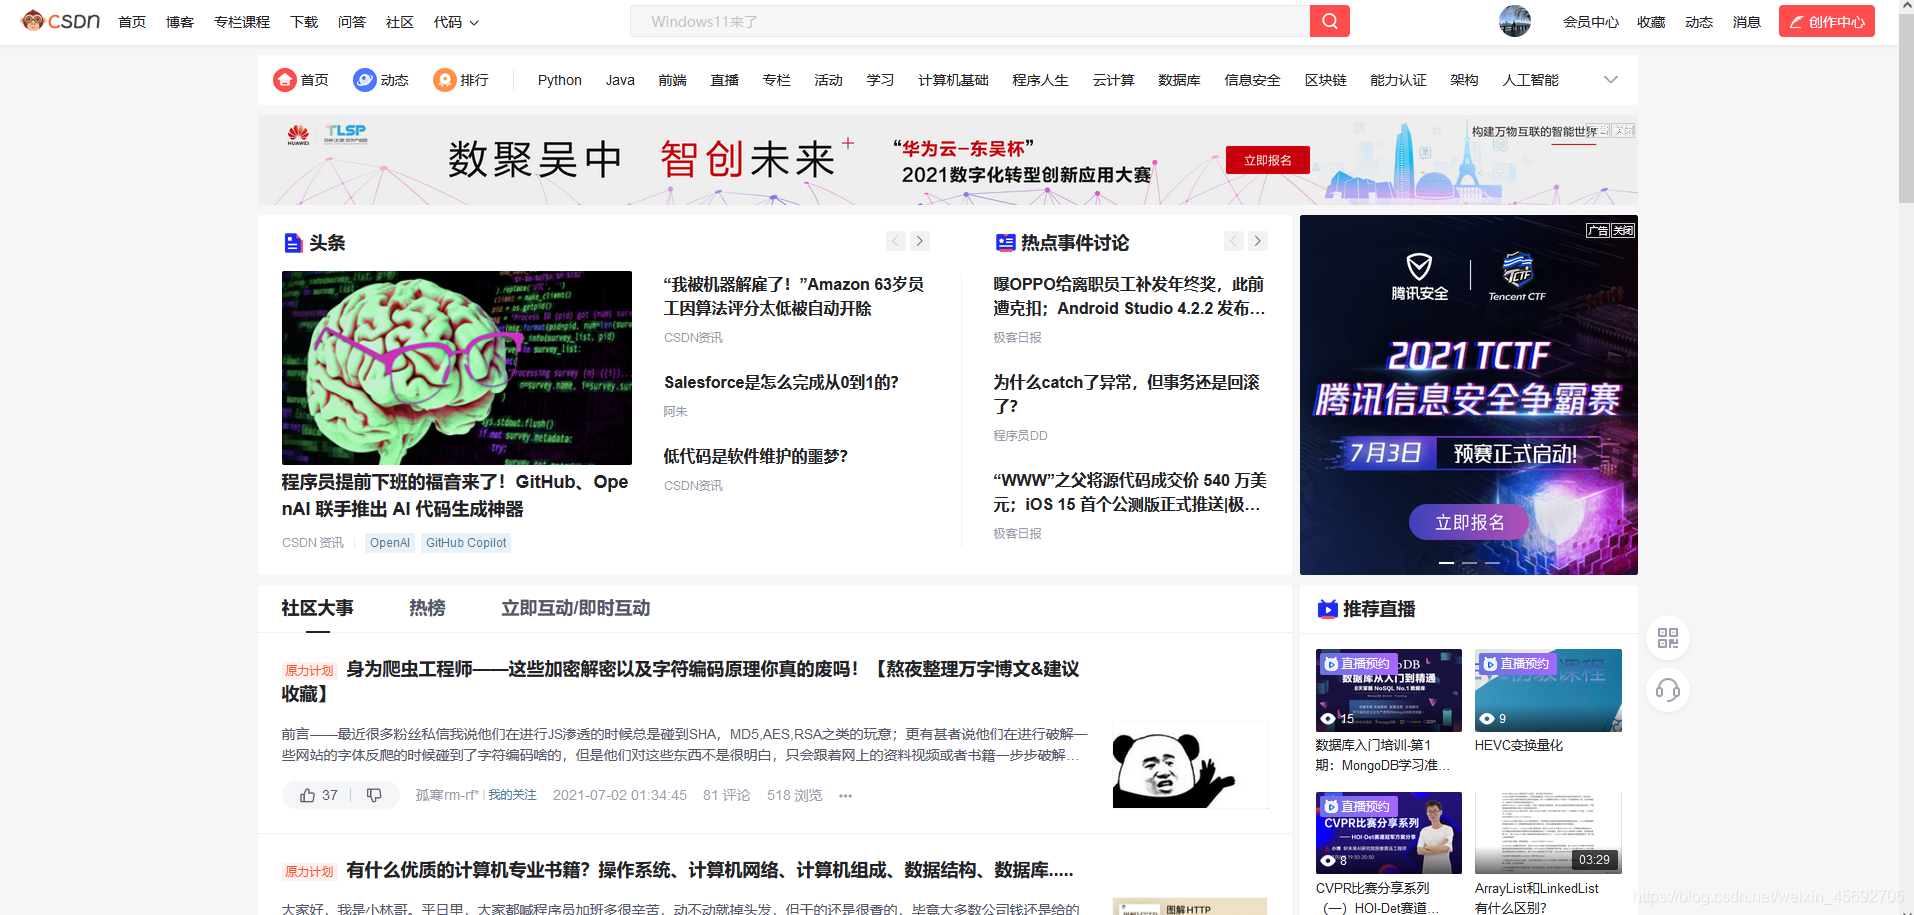The width and height of the screenshot is (1914, 915).
Task: Click 我的关注 beside the author 孤寒rm-rf
Action: 512,795
